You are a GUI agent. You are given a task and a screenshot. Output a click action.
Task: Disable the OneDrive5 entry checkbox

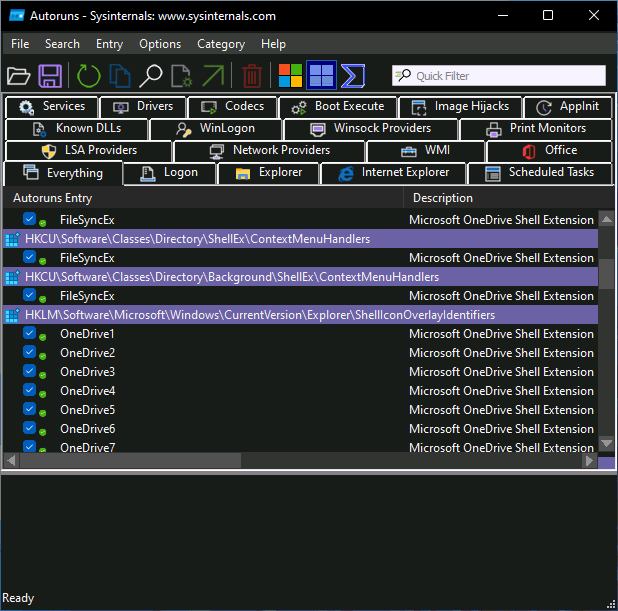pyautogui.click(x=29, y=408)
